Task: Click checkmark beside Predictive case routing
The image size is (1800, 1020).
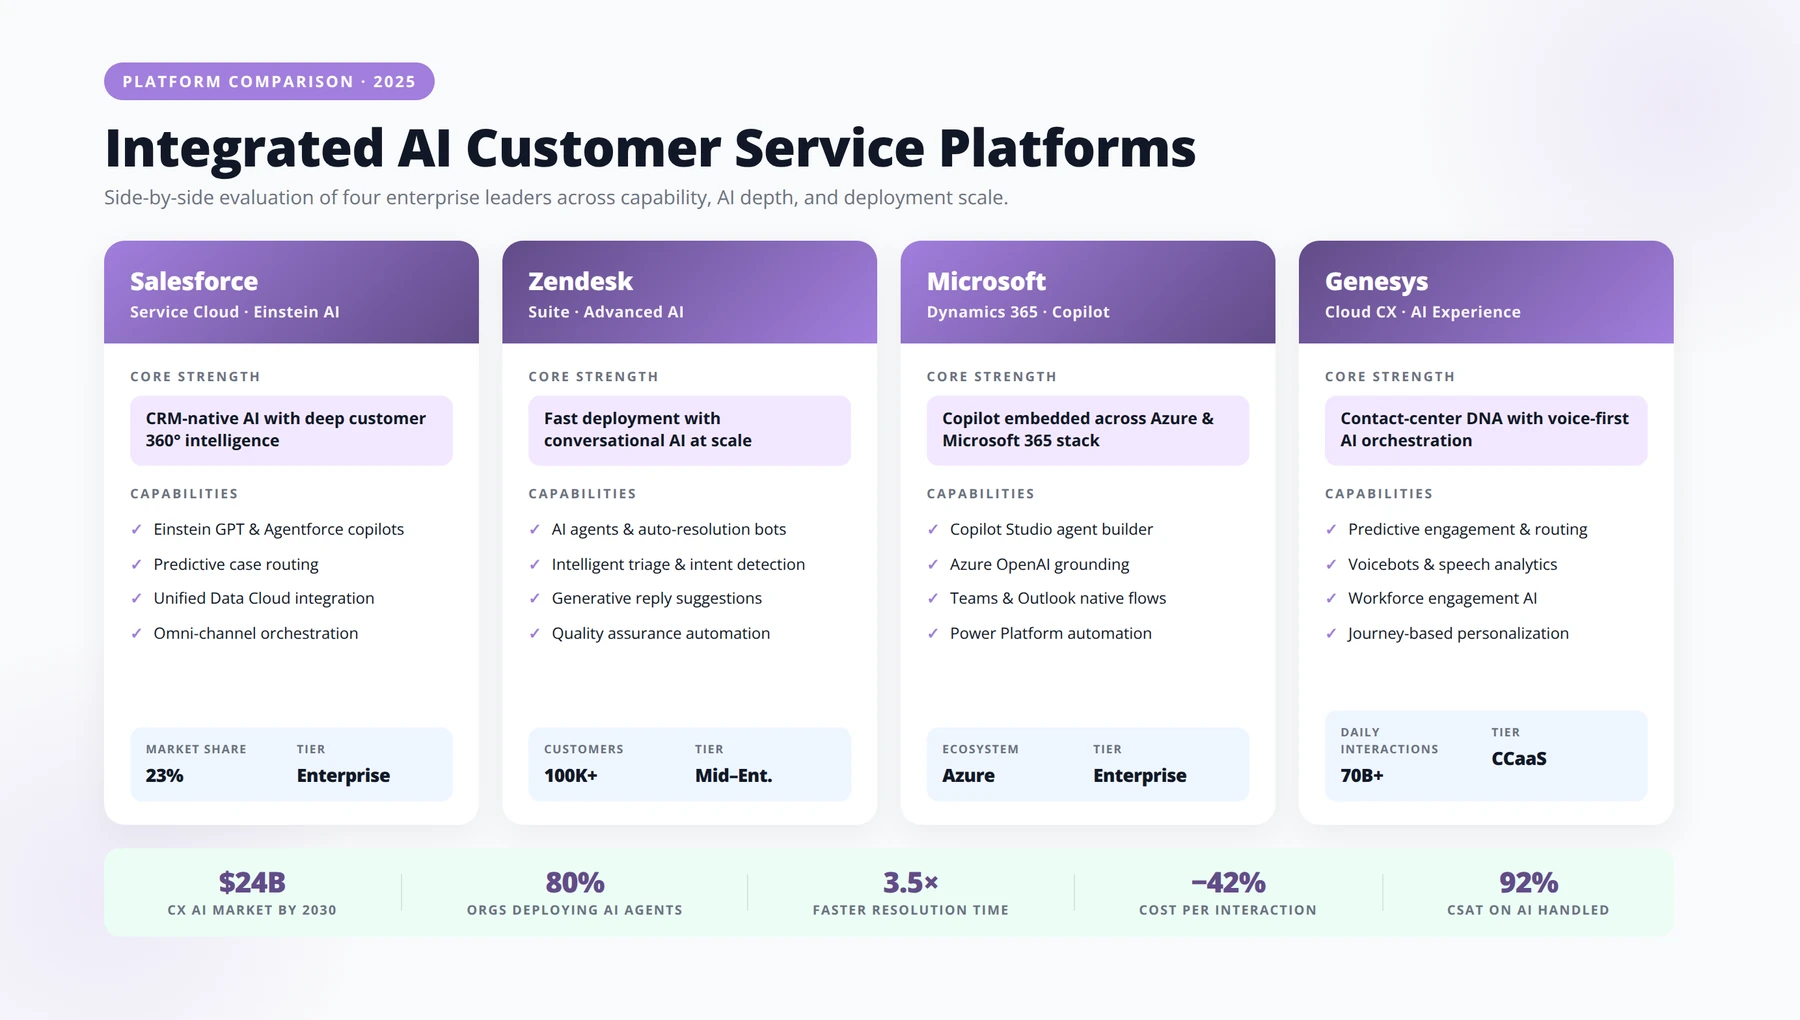Action: 136,564
